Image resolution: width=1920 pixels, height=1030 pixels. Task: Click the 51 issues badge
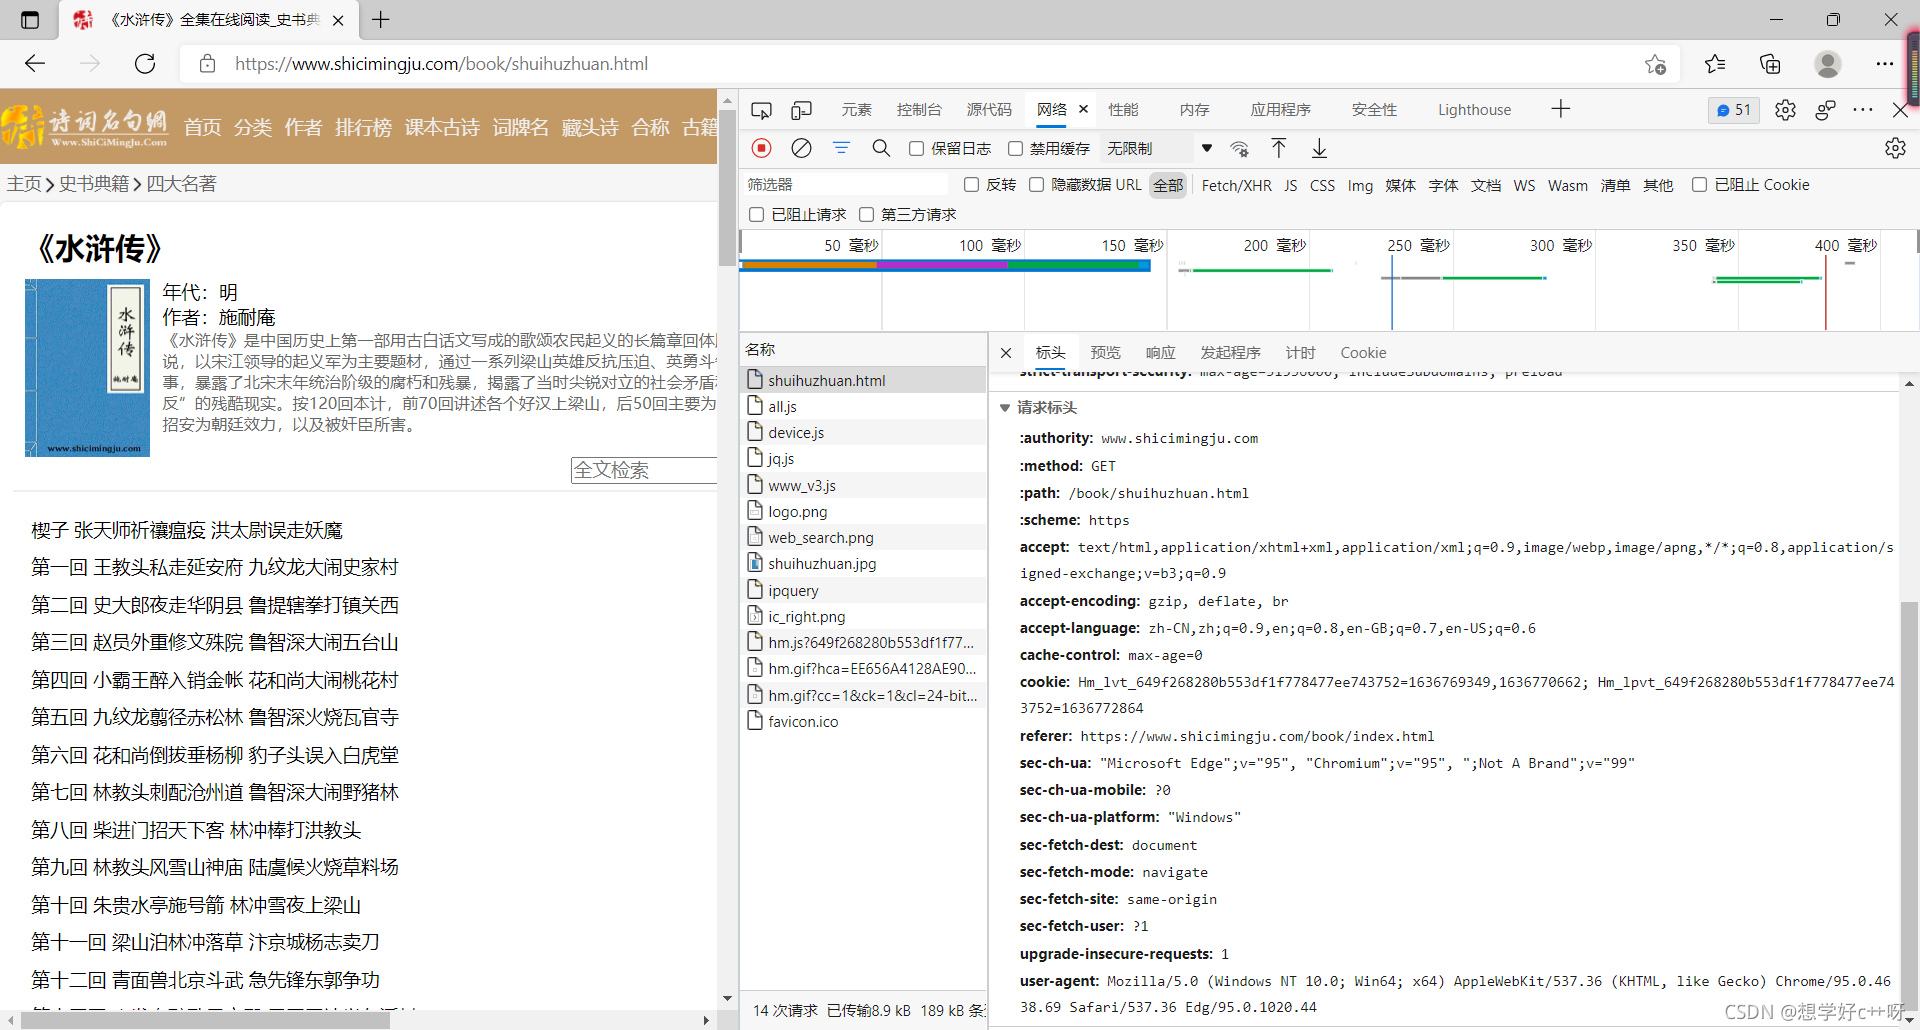1734,110
